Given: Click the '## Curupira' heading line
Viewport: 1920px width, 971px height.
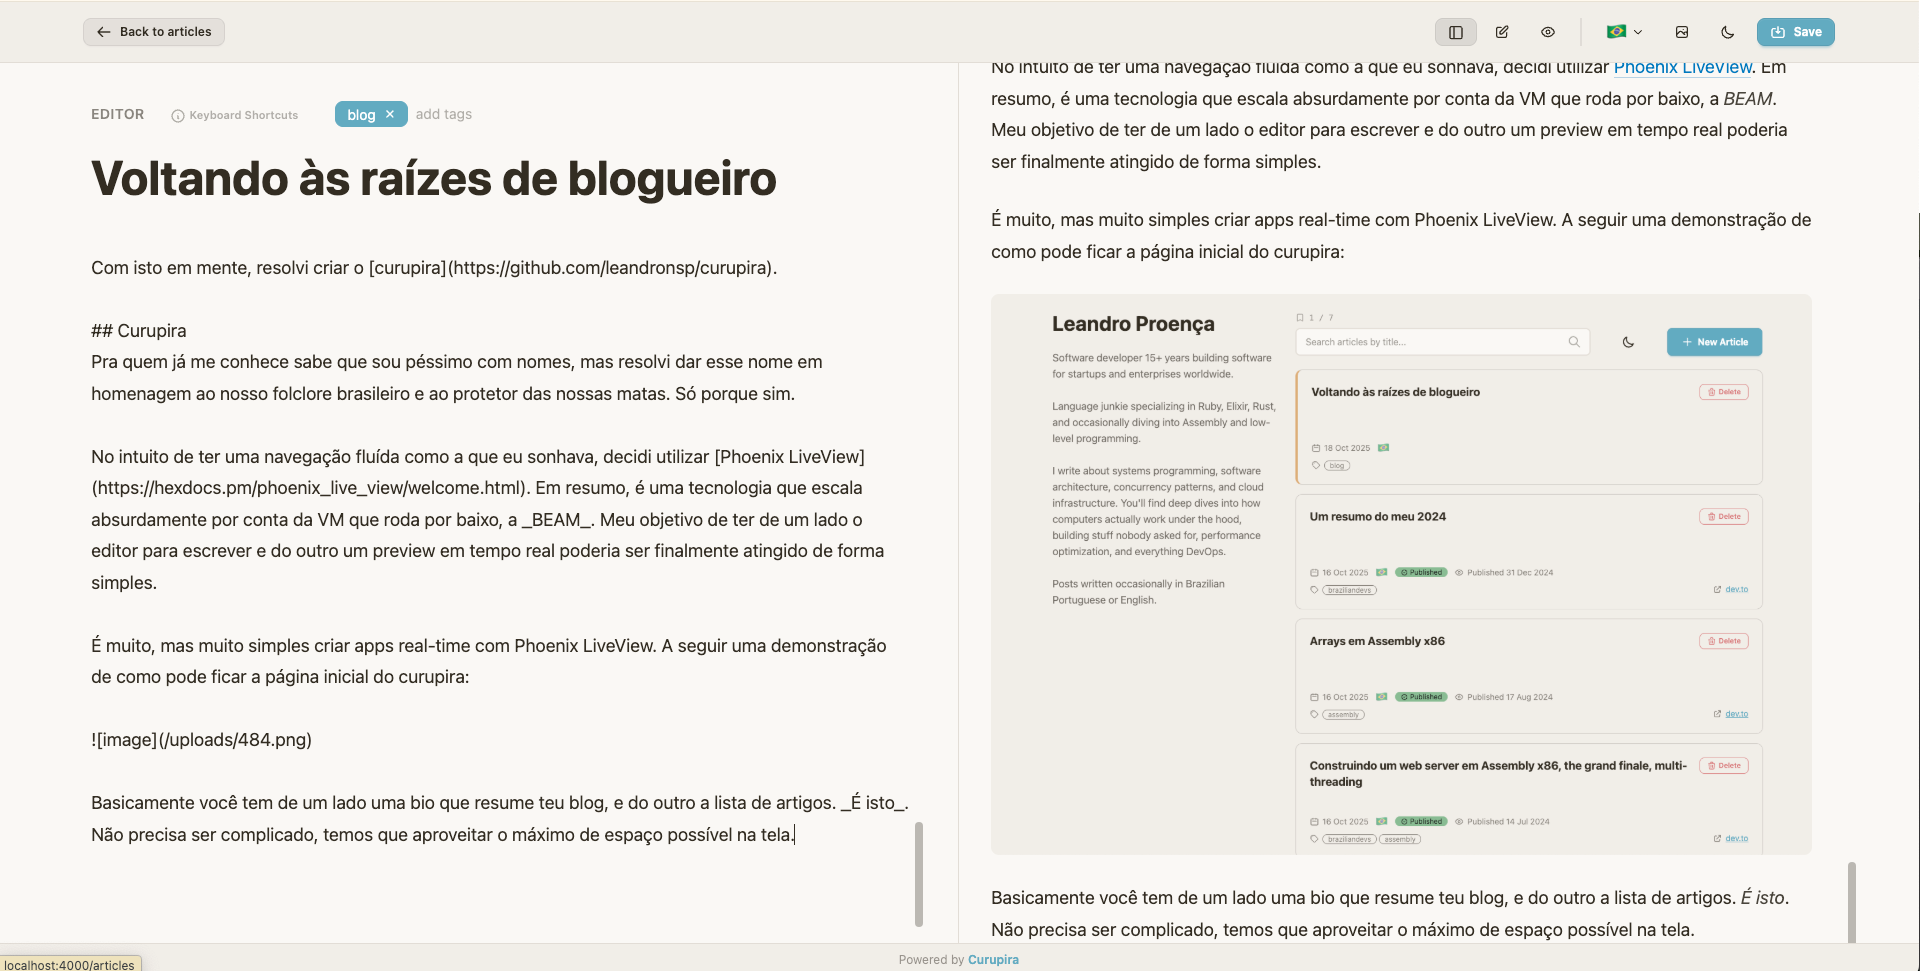Looking at the screenshot, I should [x=139, y=331].
